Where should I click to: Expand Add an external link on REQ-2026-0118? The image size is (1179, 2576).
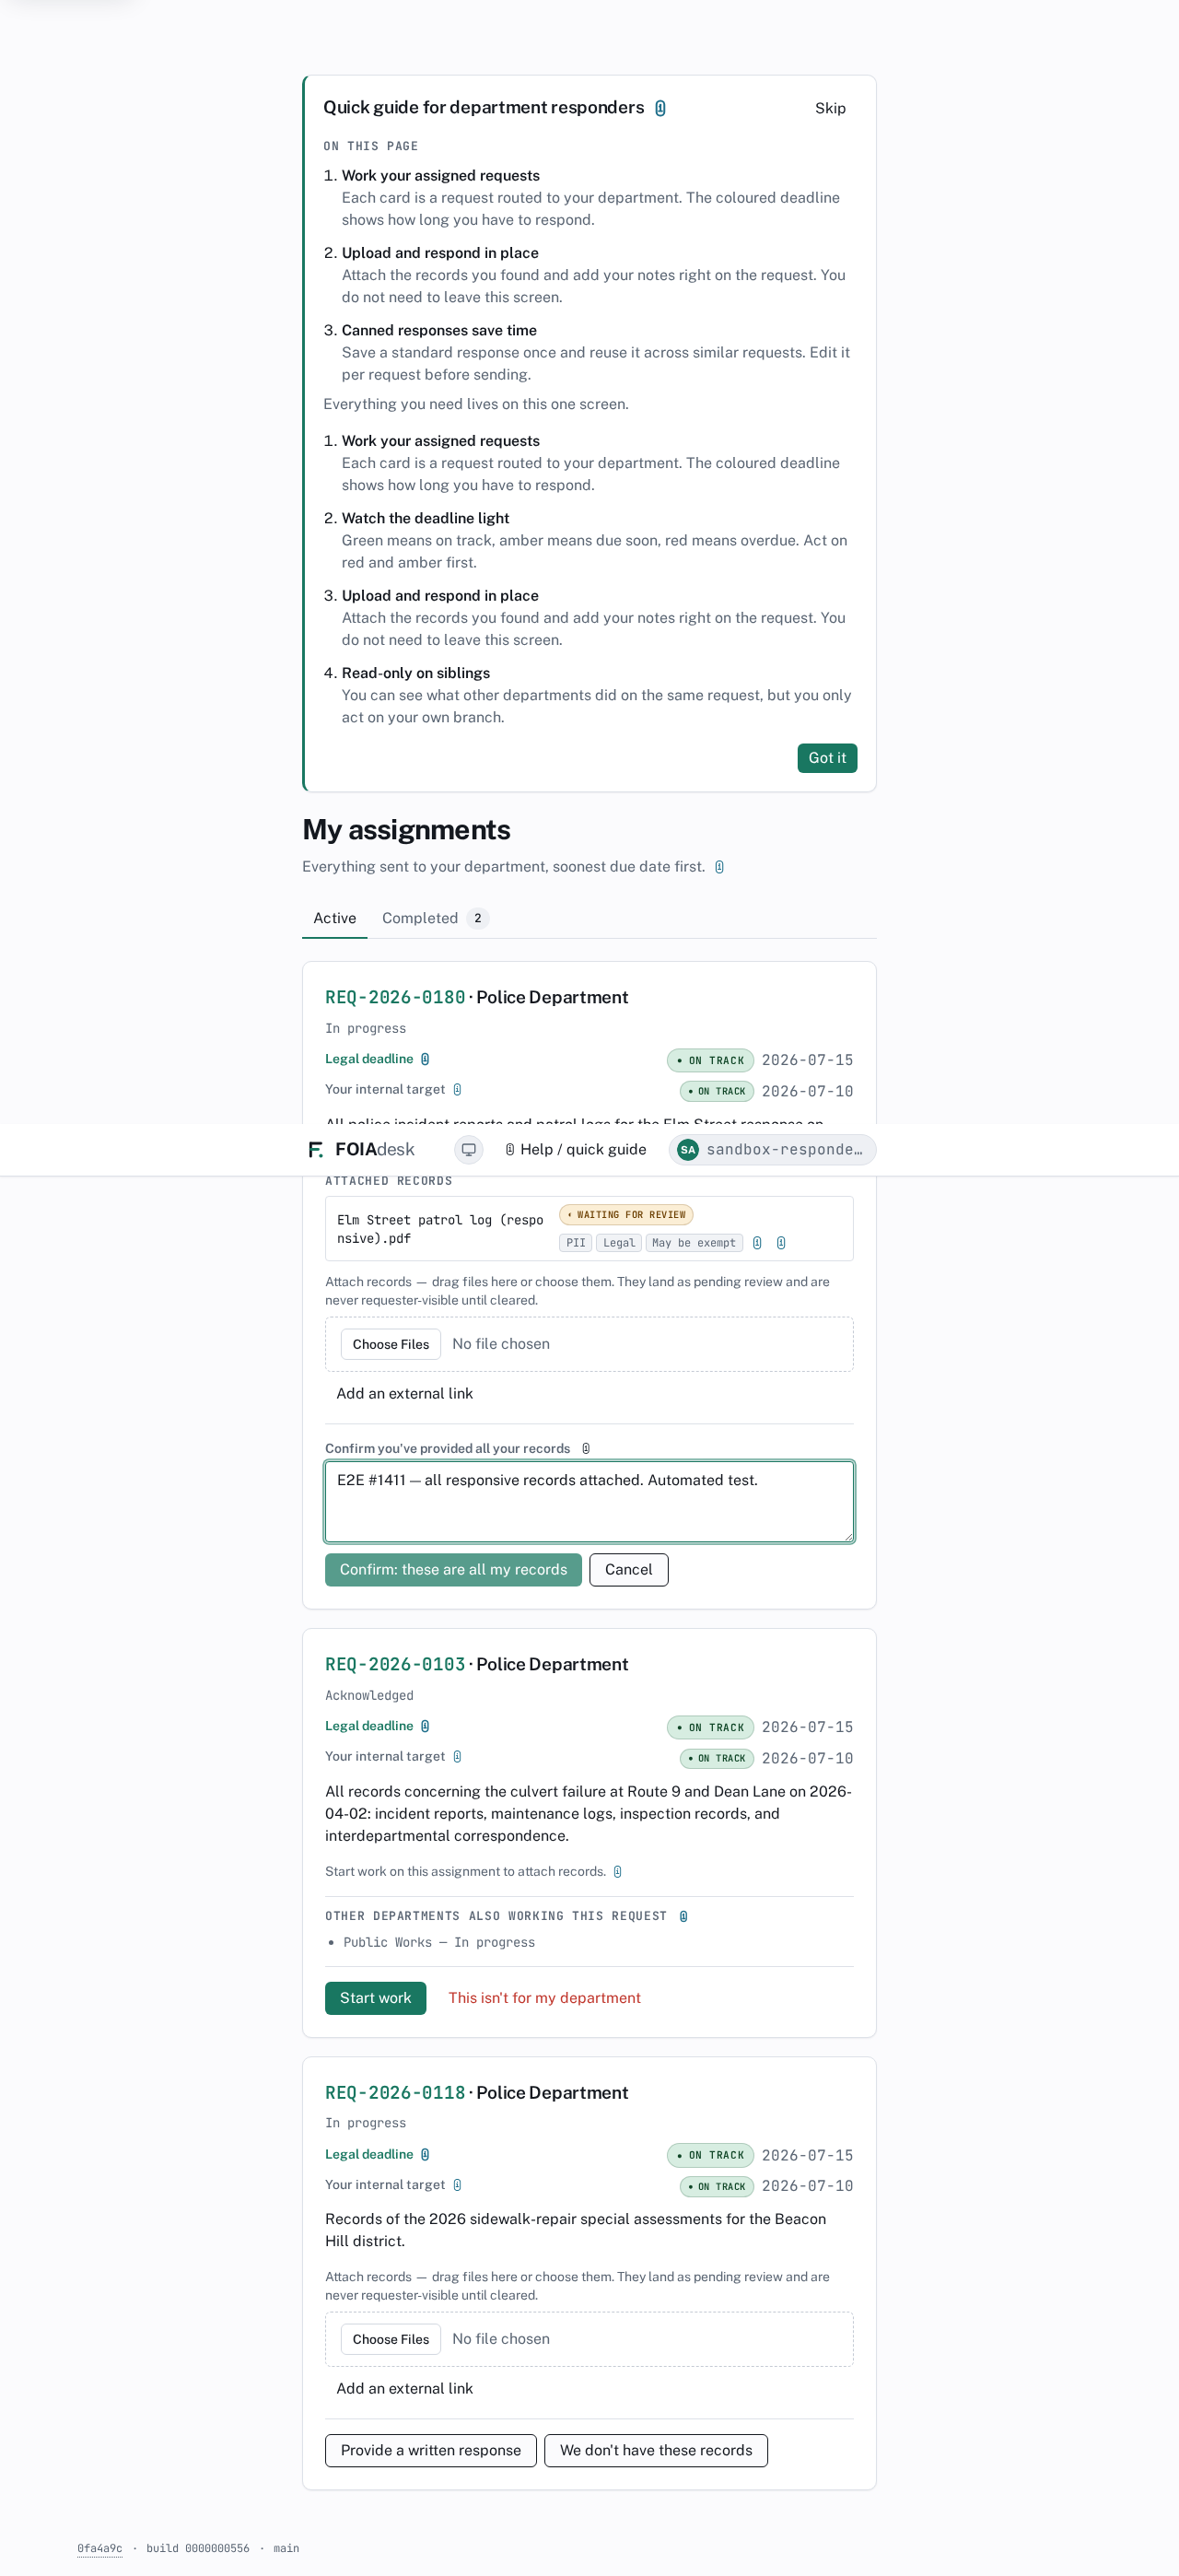(x=404, y=2388)
